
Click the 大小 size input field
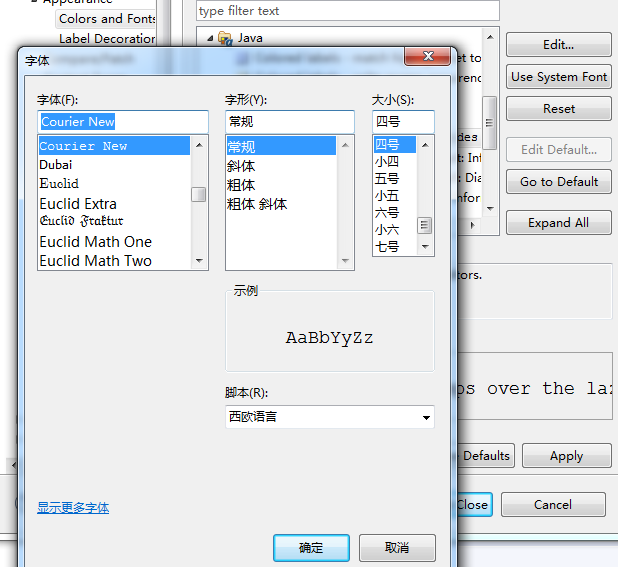point(403,122)
